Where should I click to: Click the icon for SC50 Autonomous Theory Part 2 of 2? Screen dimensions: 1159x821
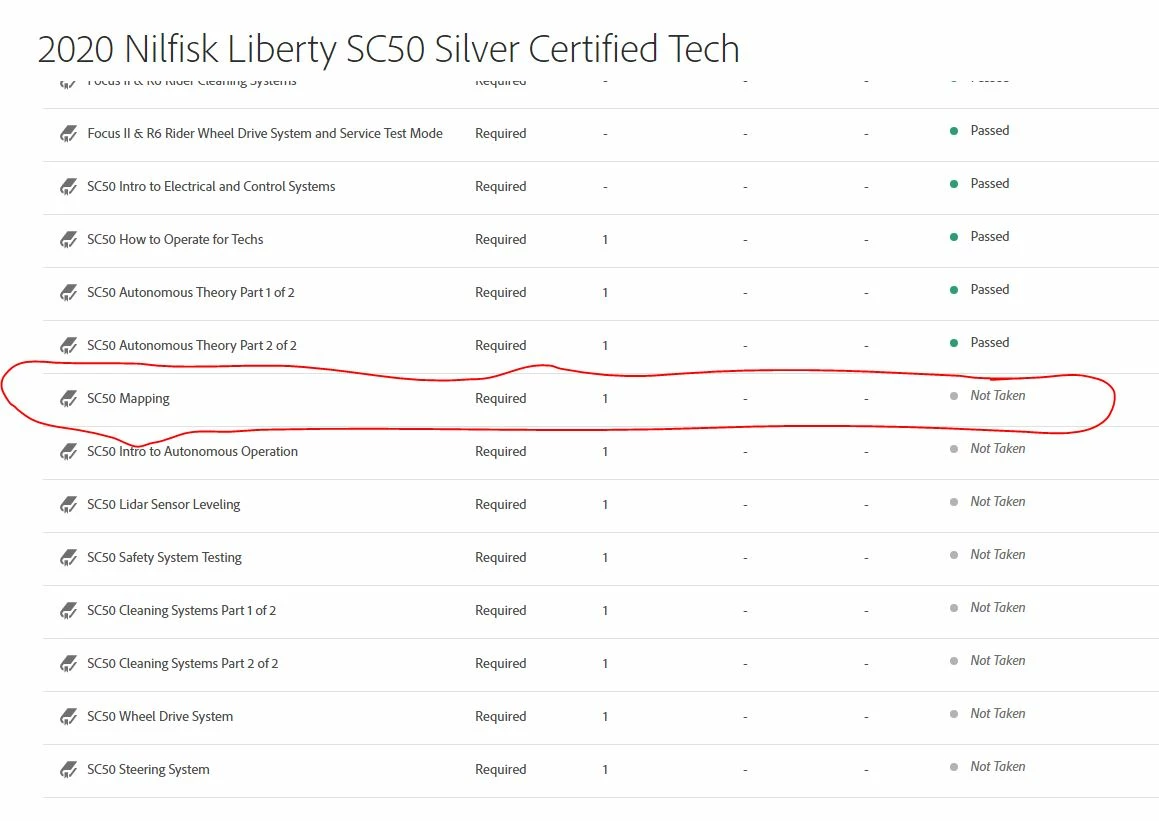click(68, 346)
